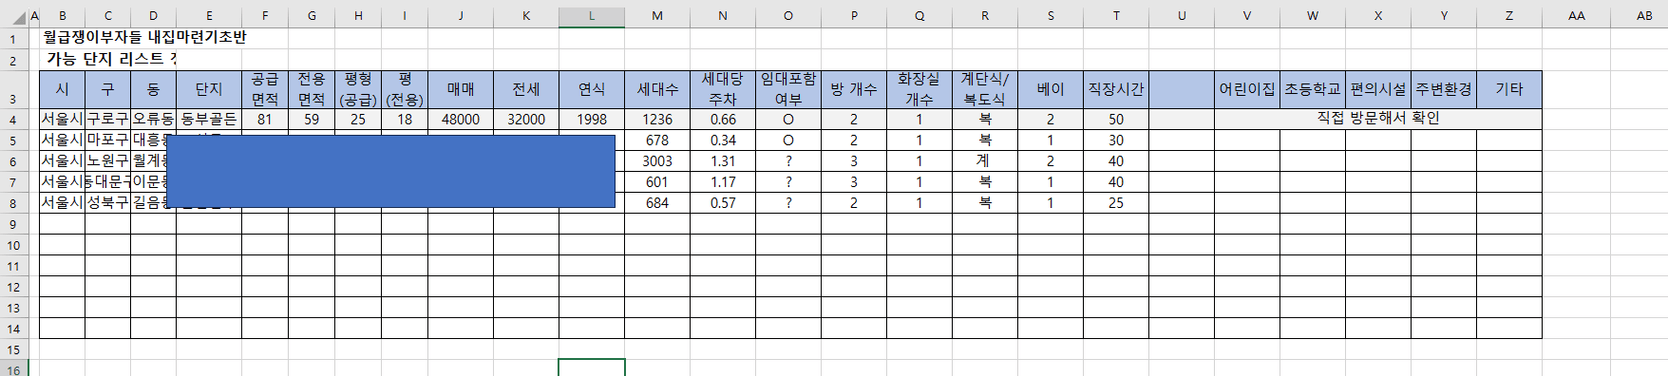
Task: Click the 편의시설 header cell
Action: click(1378, 89)
